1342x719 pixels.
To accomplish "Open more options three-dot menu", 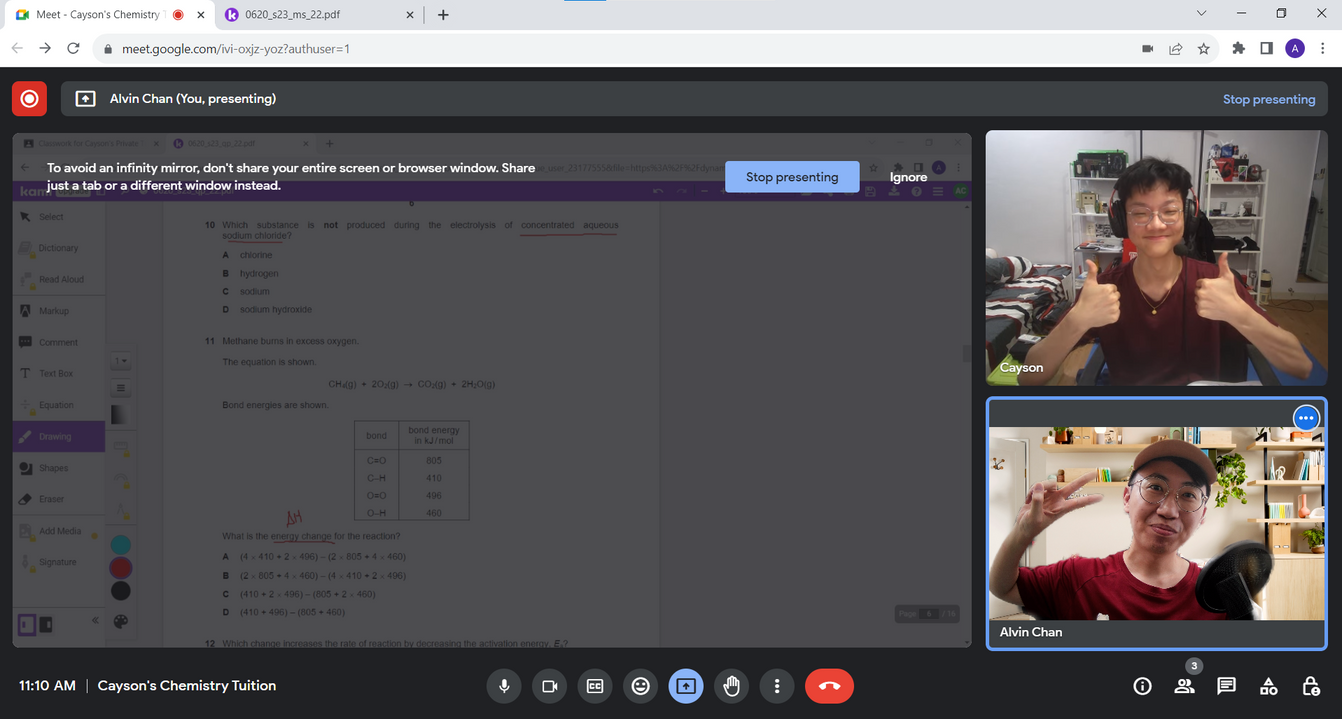I will (777, 686).
